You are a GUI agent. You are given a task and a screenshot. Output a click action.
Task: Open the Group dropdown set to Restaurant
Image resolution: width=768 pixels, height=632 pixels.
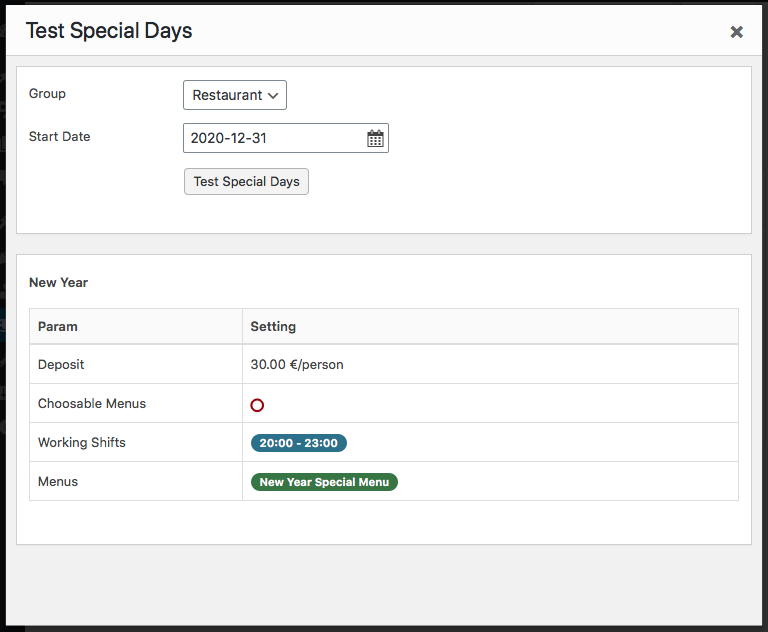(235, 95)
